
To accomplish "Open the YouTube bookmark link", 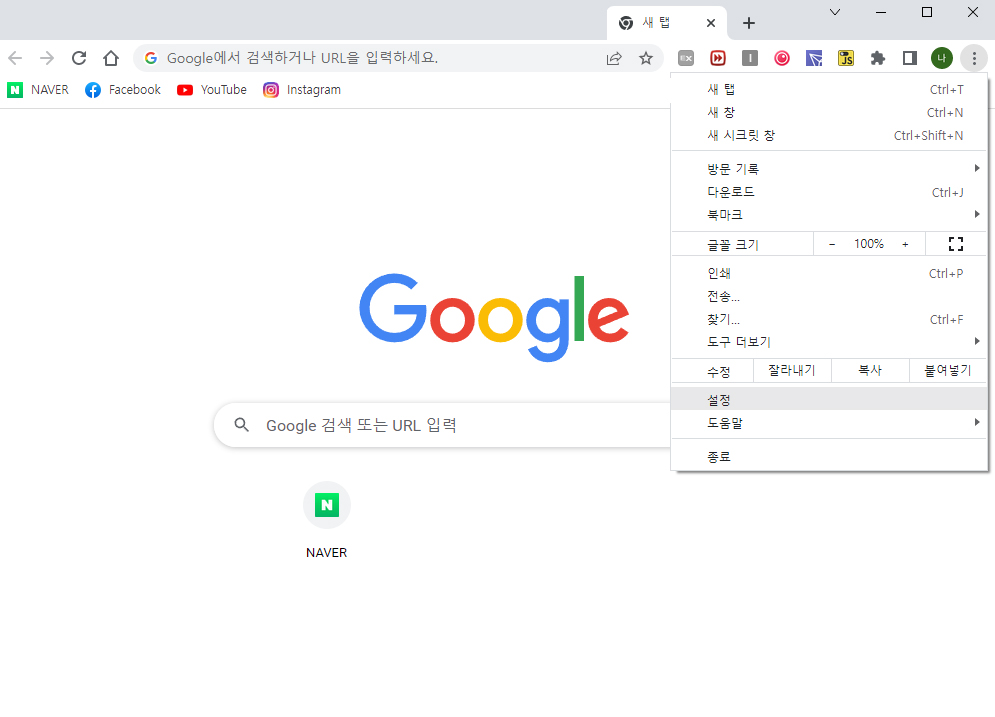I will [x=211, y=89].
